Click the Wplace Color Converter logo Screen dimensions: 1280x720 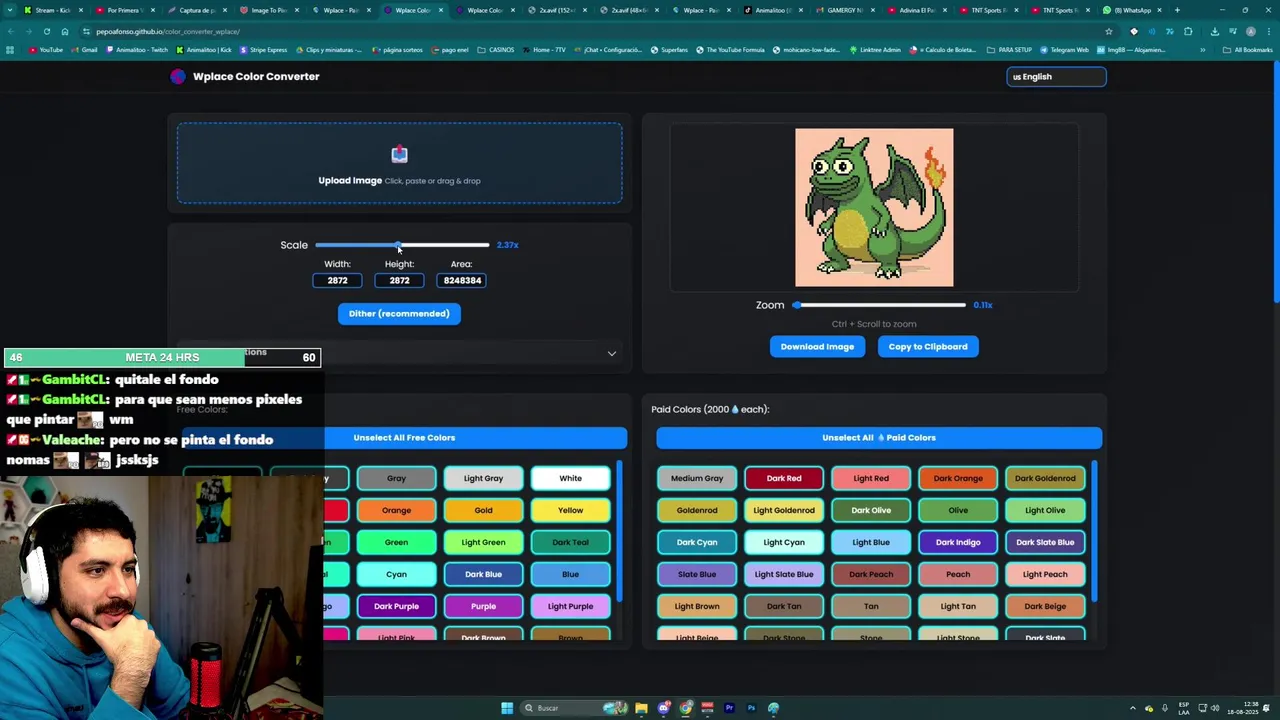pos(178,76)
